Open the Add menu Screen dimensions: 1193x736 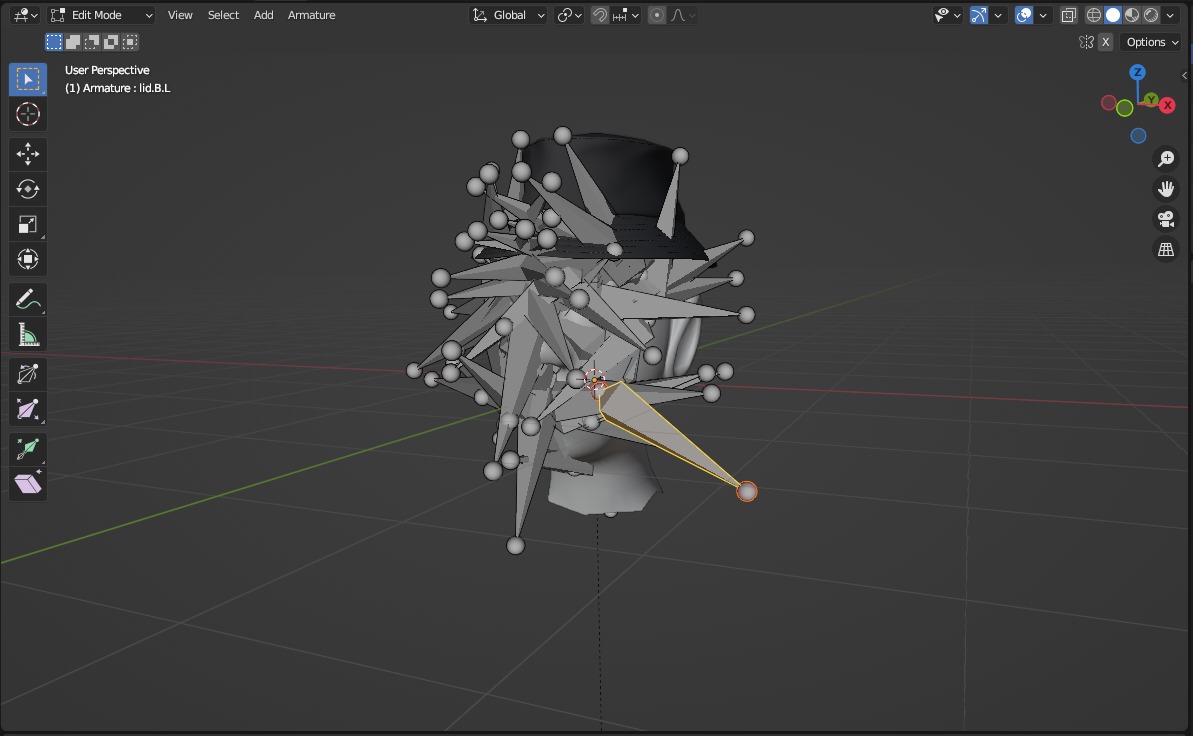pyautogui.click(x=263, y=15)
